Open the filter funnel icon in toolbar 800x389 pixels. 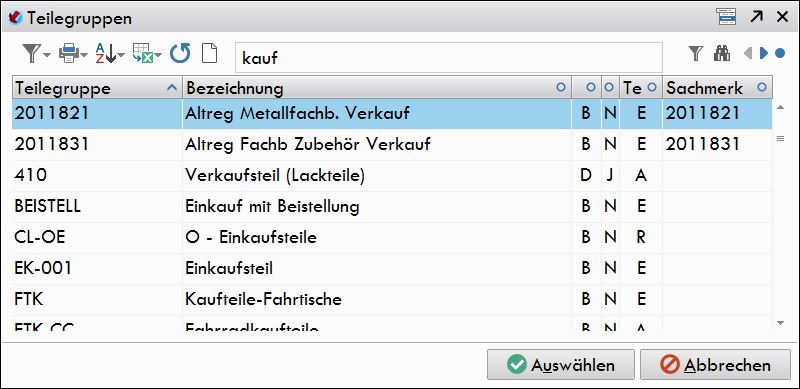(32, 53)
